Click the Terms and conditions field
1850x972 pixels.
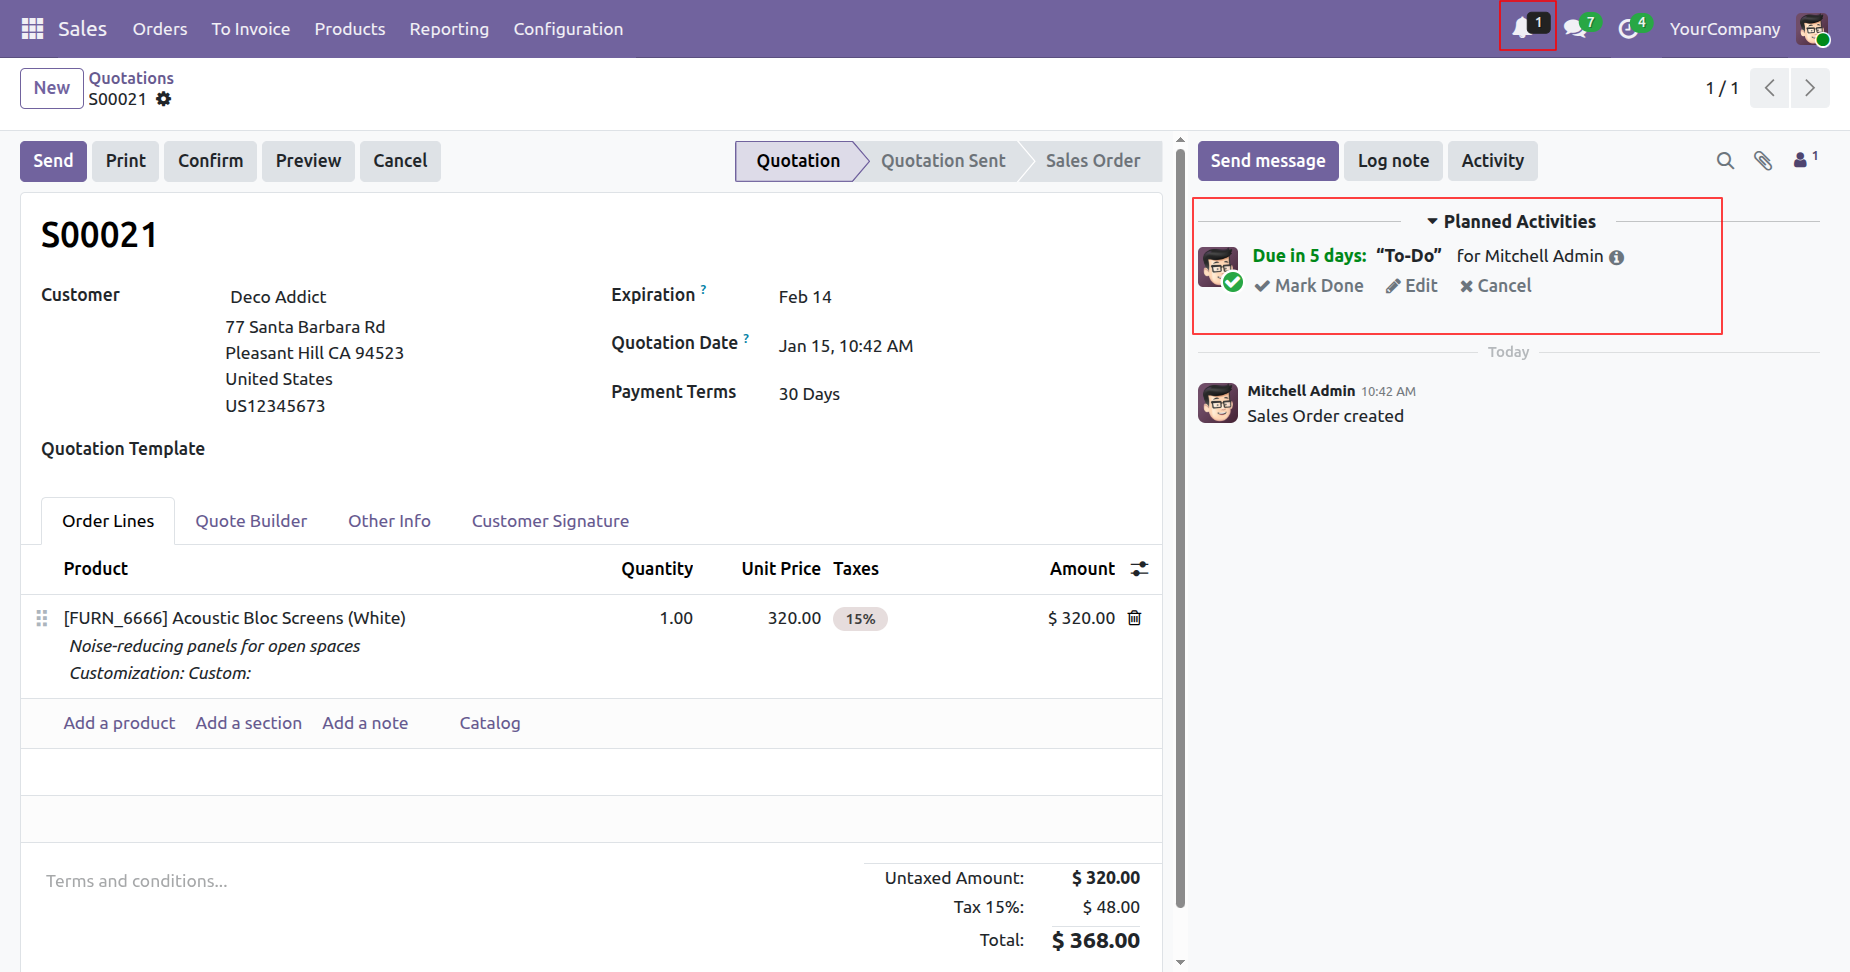tap(137, 881)
